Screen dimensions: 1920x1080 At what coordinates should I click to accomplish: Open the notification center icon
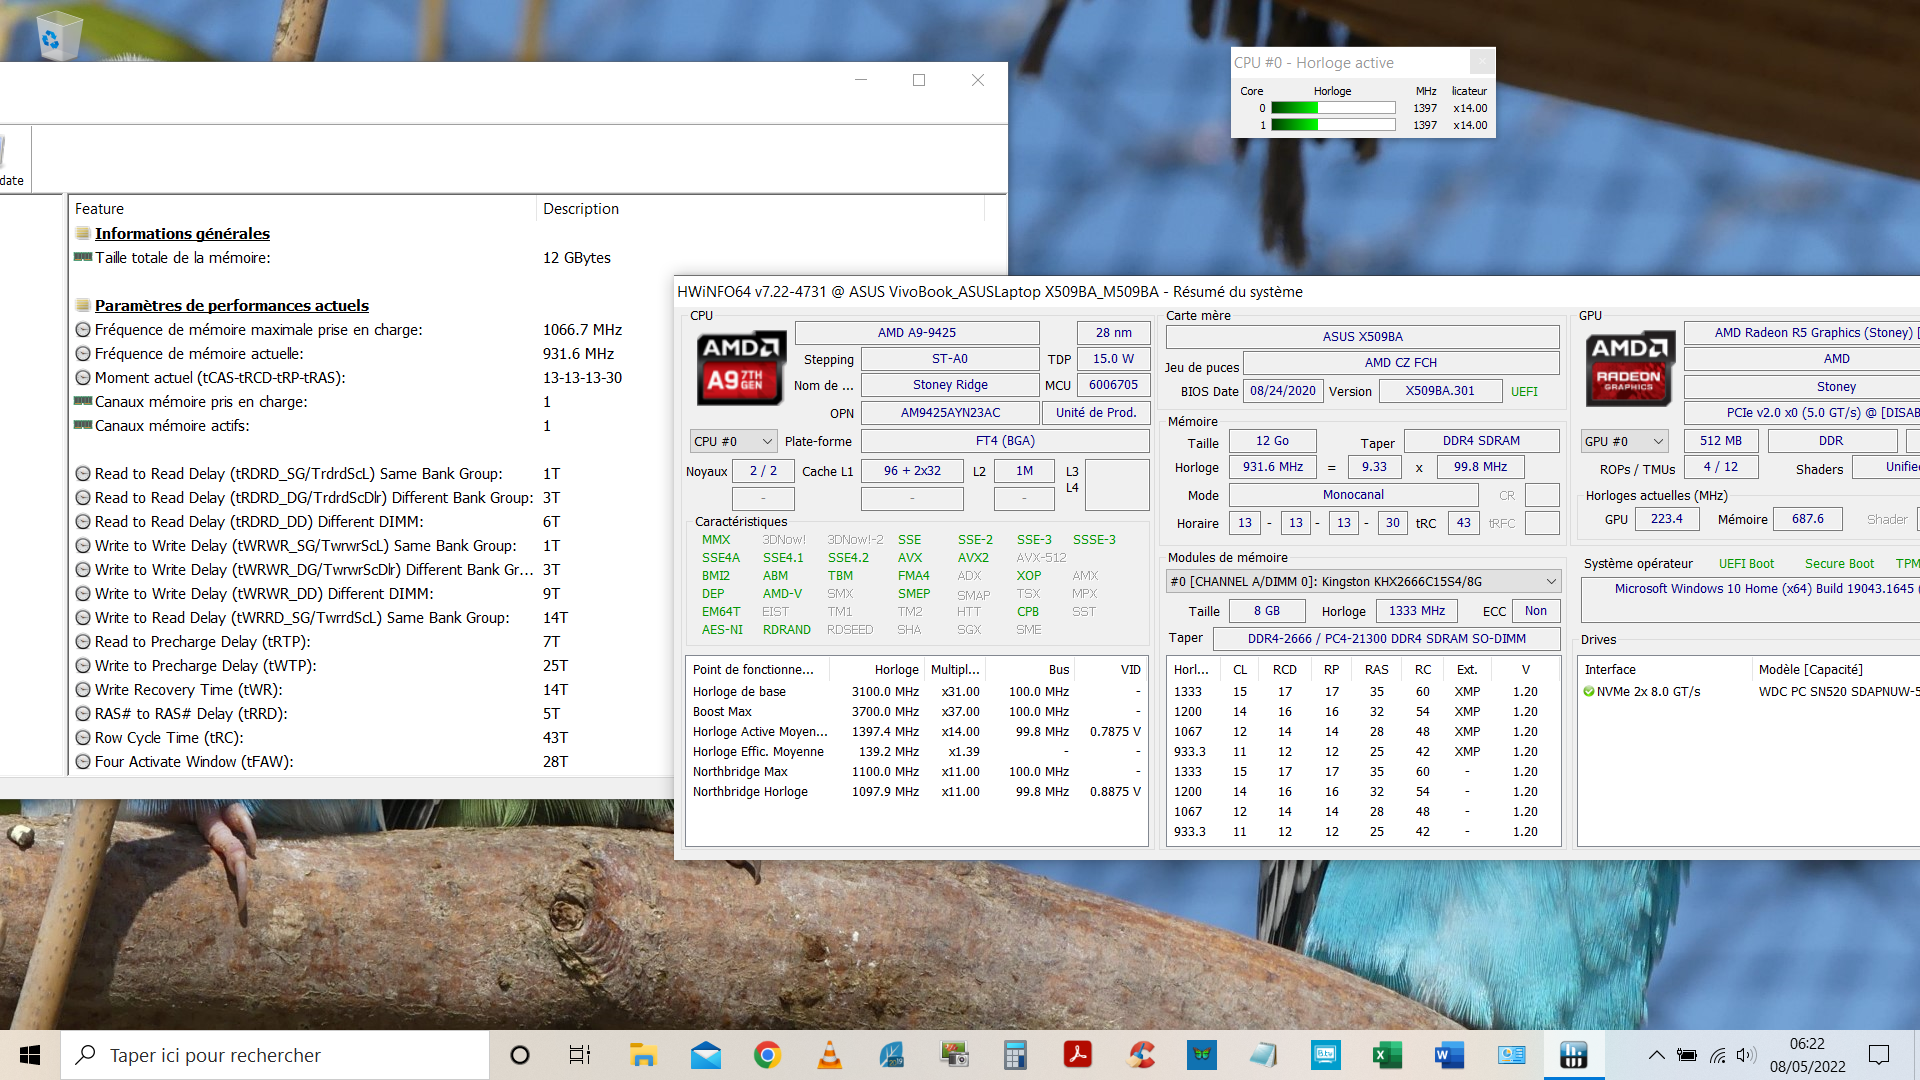(1879, 1055)
